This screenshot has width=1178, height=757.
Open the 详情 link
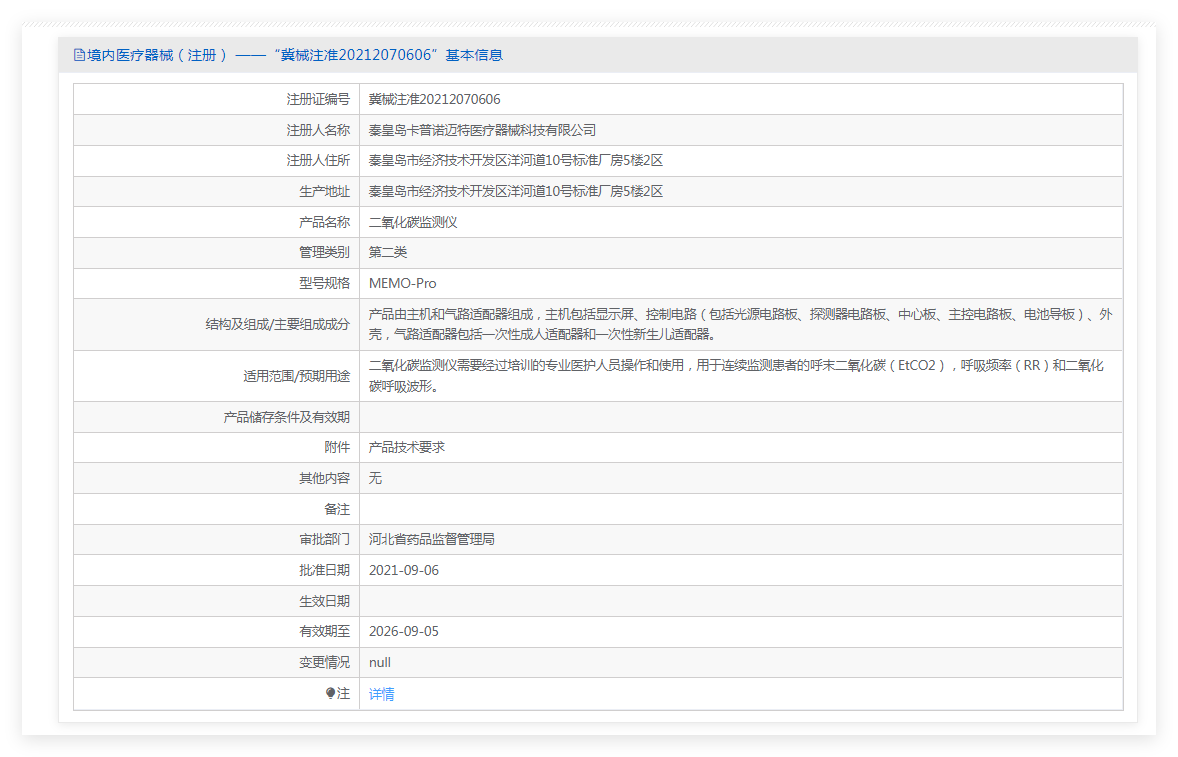click(x=382, y=694)
